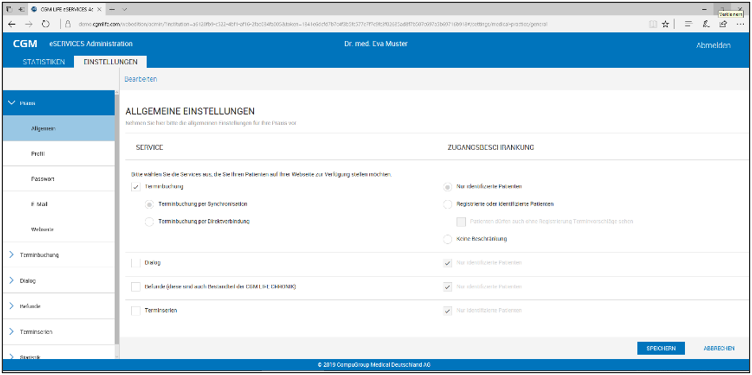Add page to favorites with star icon
The image size is (752, 375).
pos(665,24)
